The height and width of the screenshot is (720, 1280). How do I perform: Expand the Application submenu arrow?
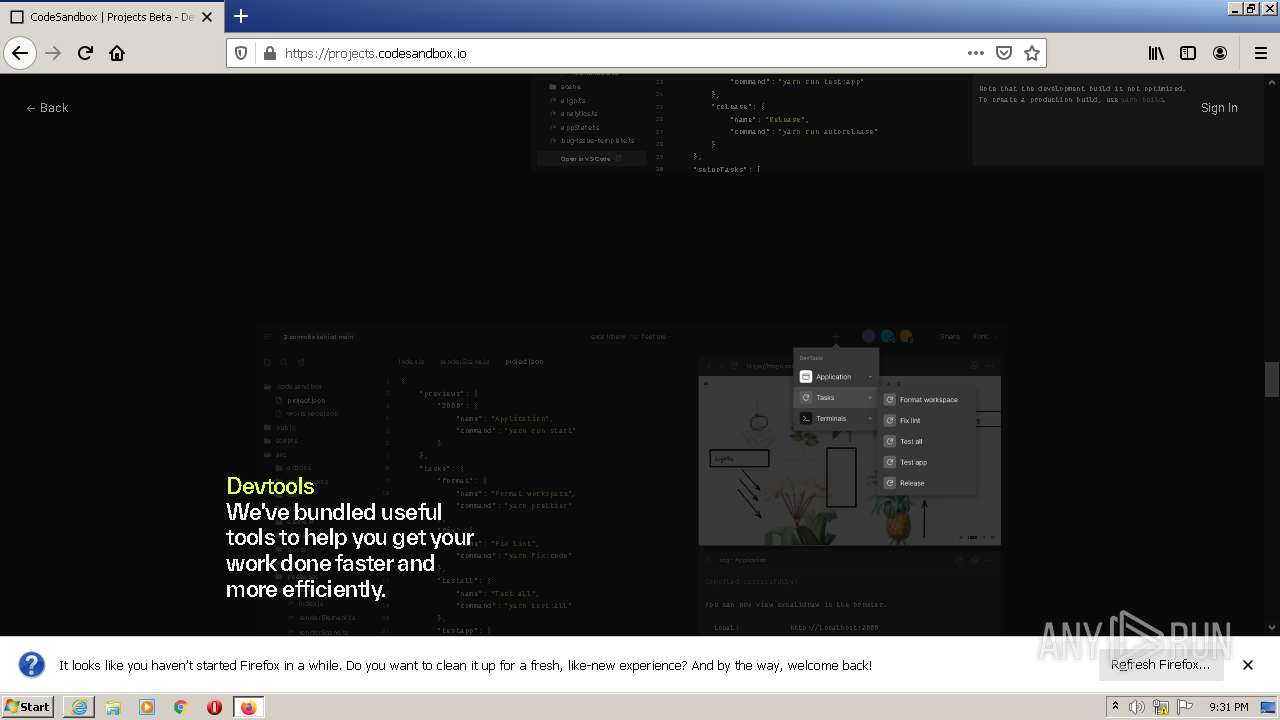point(870,377)
